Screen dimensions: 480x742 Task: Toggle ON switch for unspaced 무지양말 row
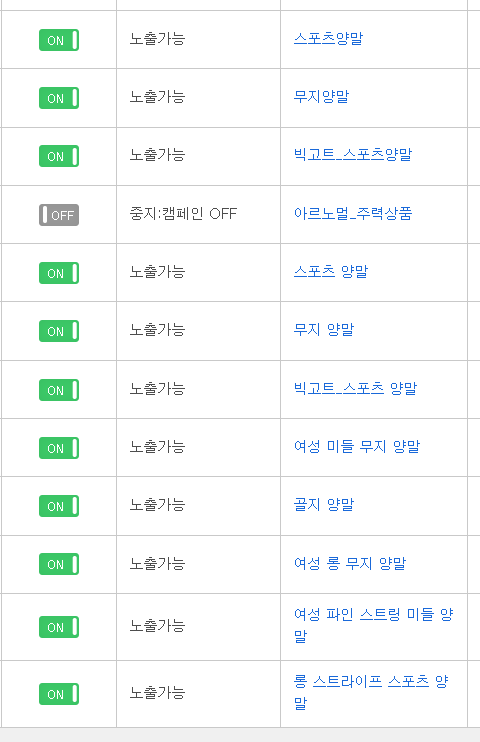[x=59, y=98]
